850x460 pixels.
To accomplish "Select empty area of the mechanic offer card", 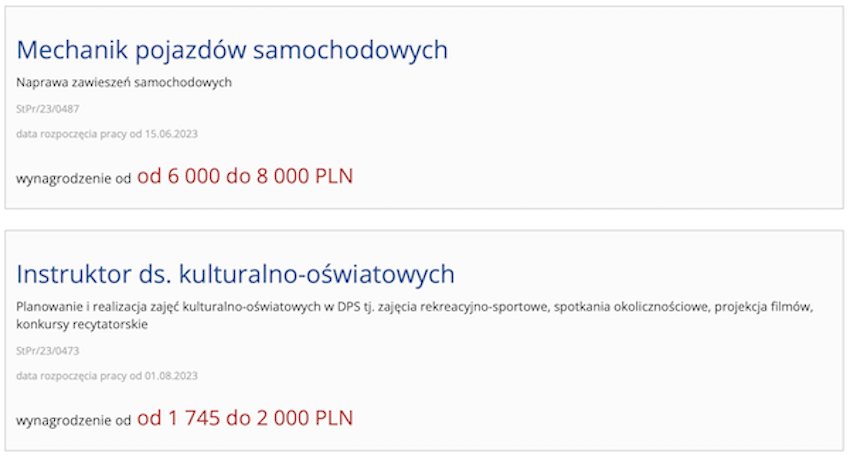I will click(596, 135).
